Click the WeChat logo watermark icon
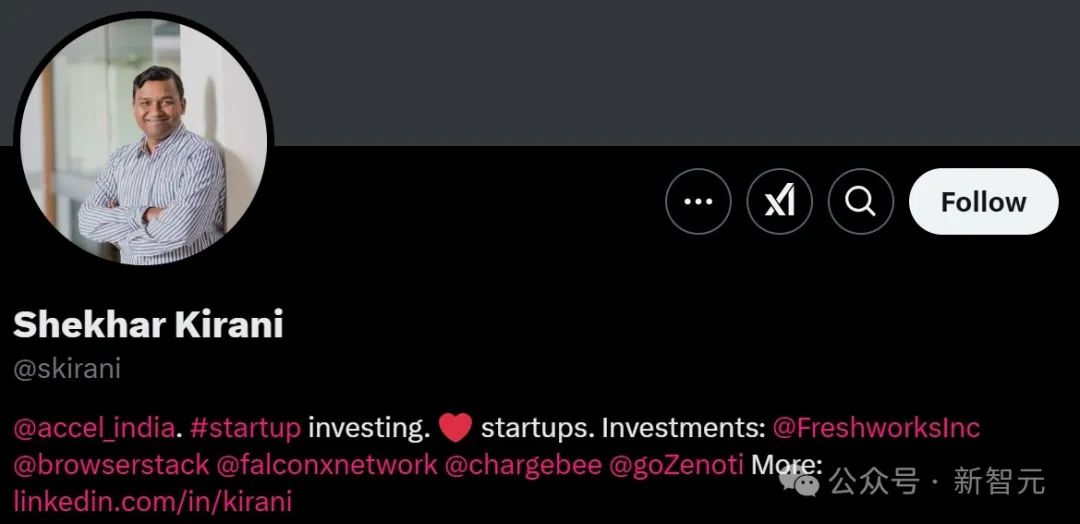 801,482
